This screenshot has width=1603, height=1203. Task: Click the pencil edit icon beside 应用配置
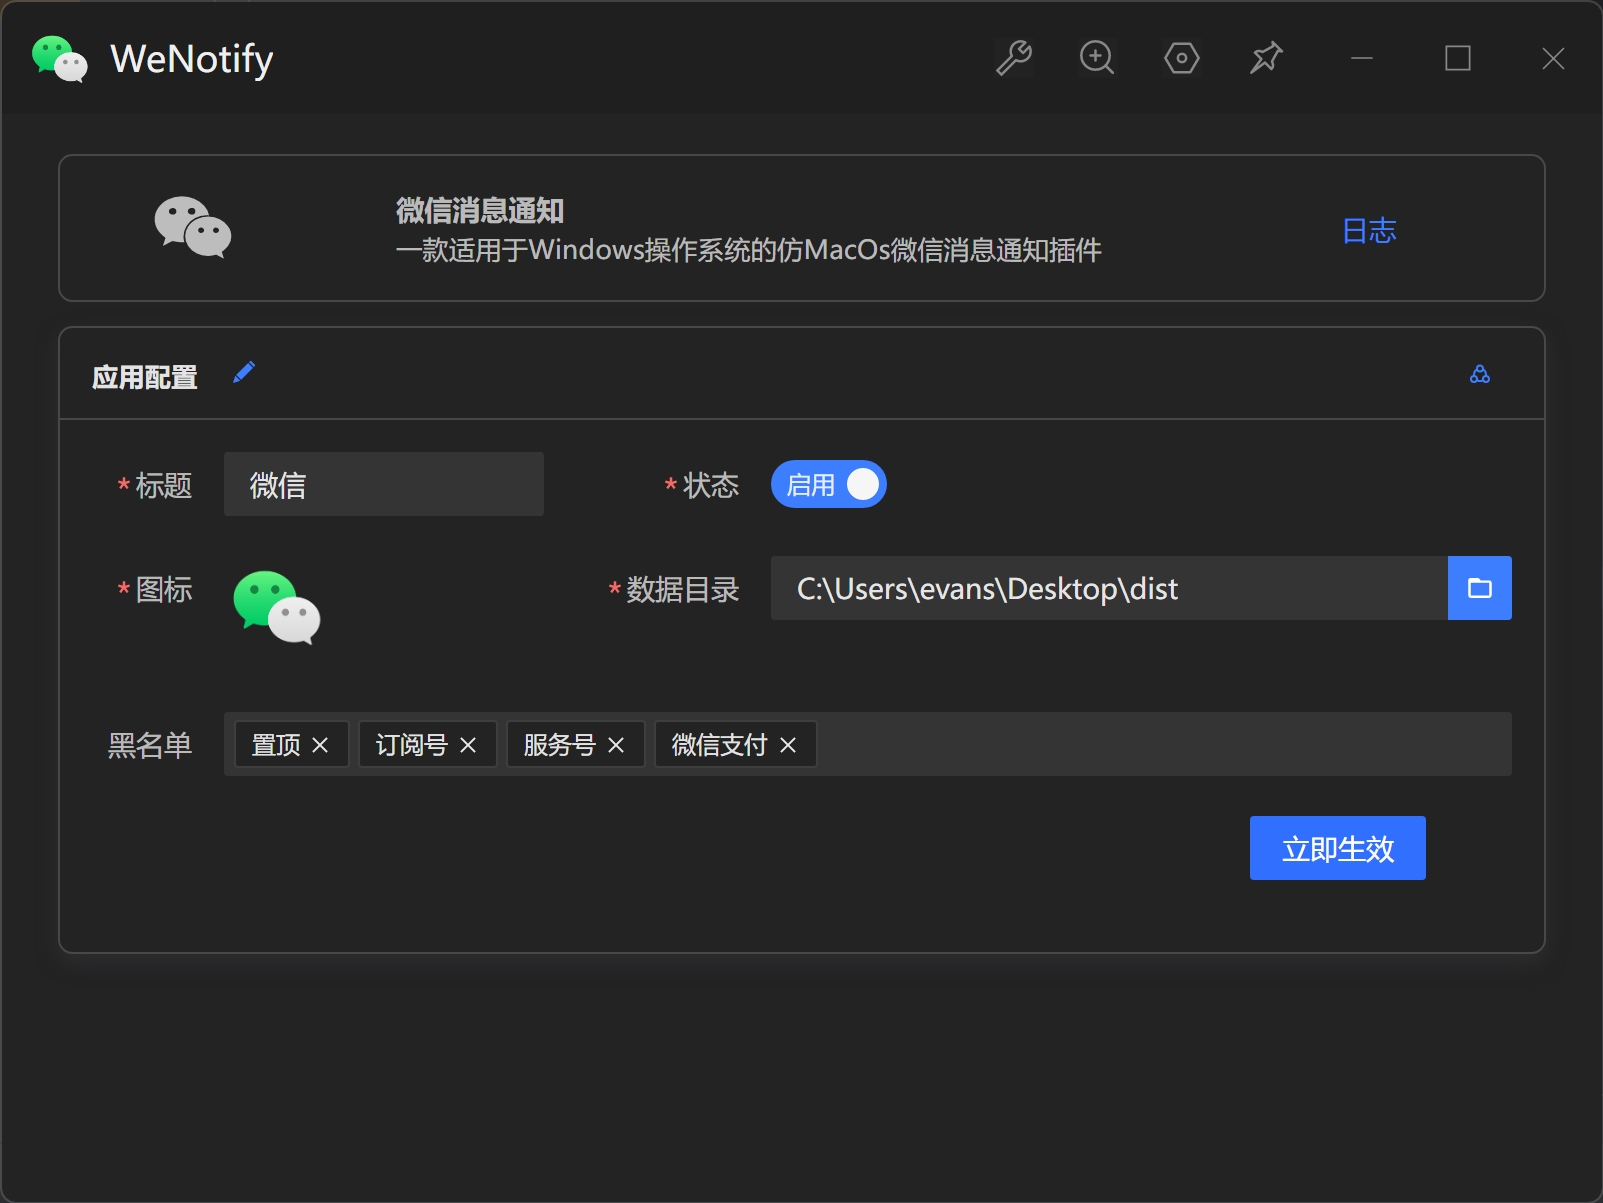(244, 373)
